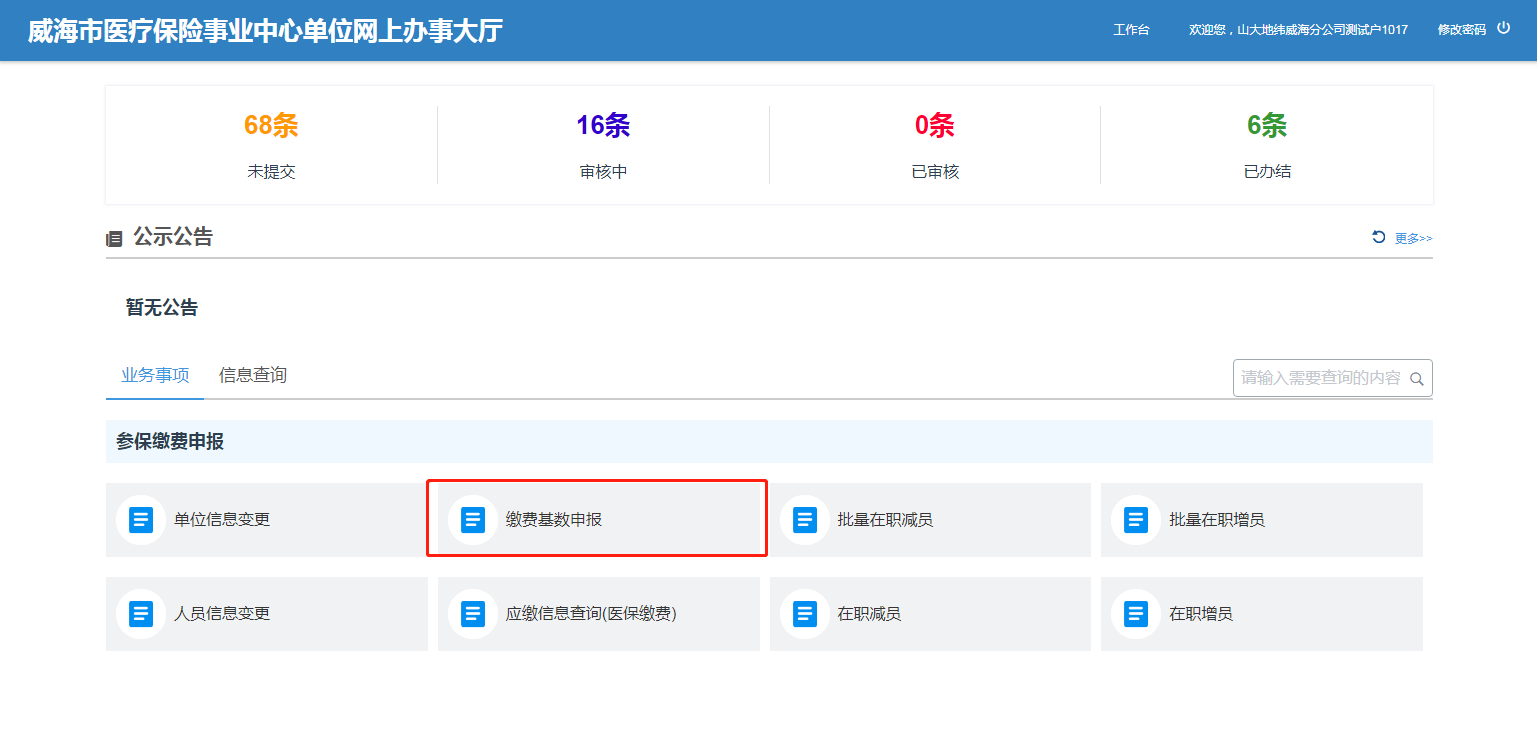Open the 工作台 link in header

click(x=1131, y=30)
